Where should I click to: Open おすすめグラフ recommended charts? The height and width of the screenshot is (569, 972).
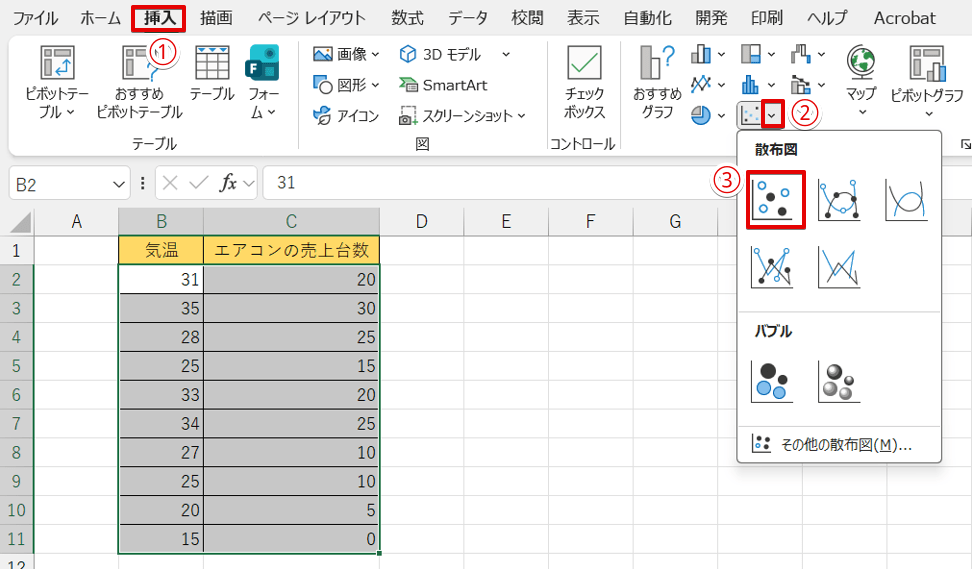coord(657,81)
